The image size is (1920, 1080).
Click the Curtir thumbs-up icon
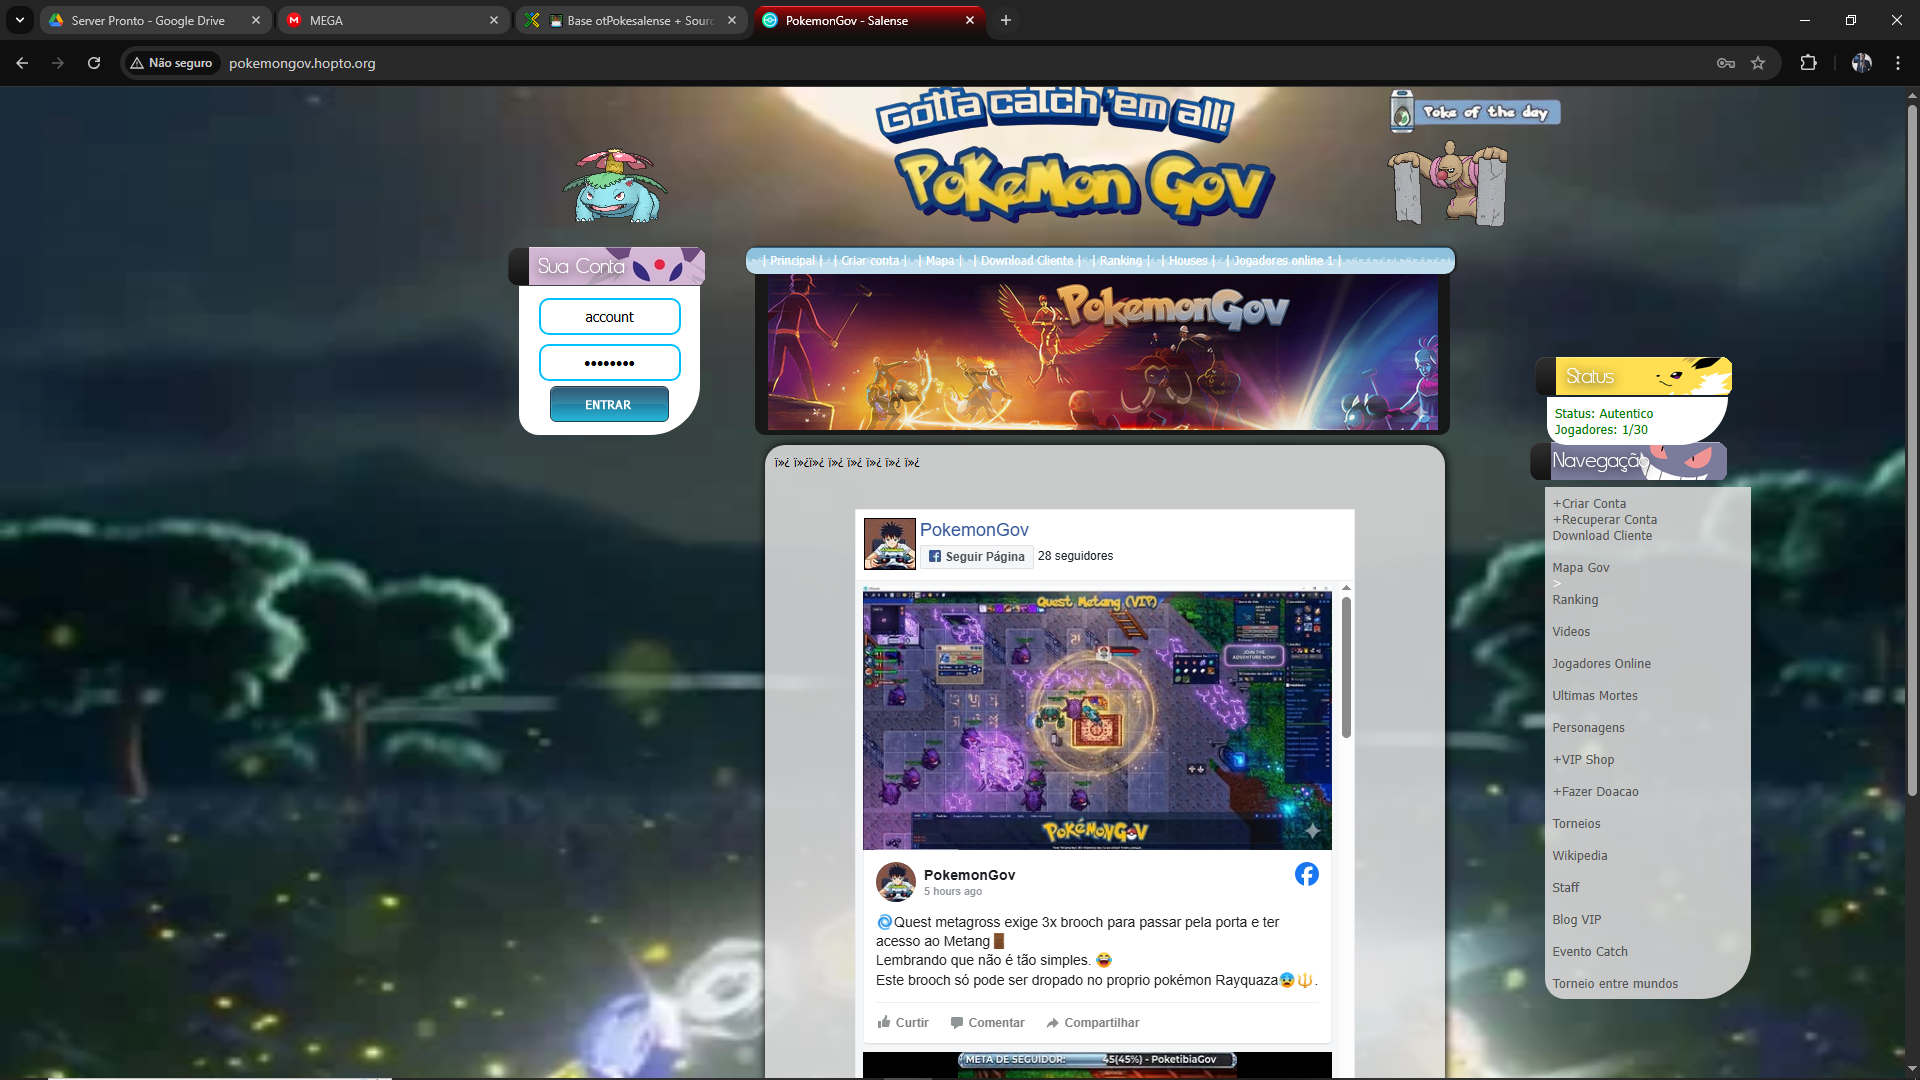[x=884, y=1022]
